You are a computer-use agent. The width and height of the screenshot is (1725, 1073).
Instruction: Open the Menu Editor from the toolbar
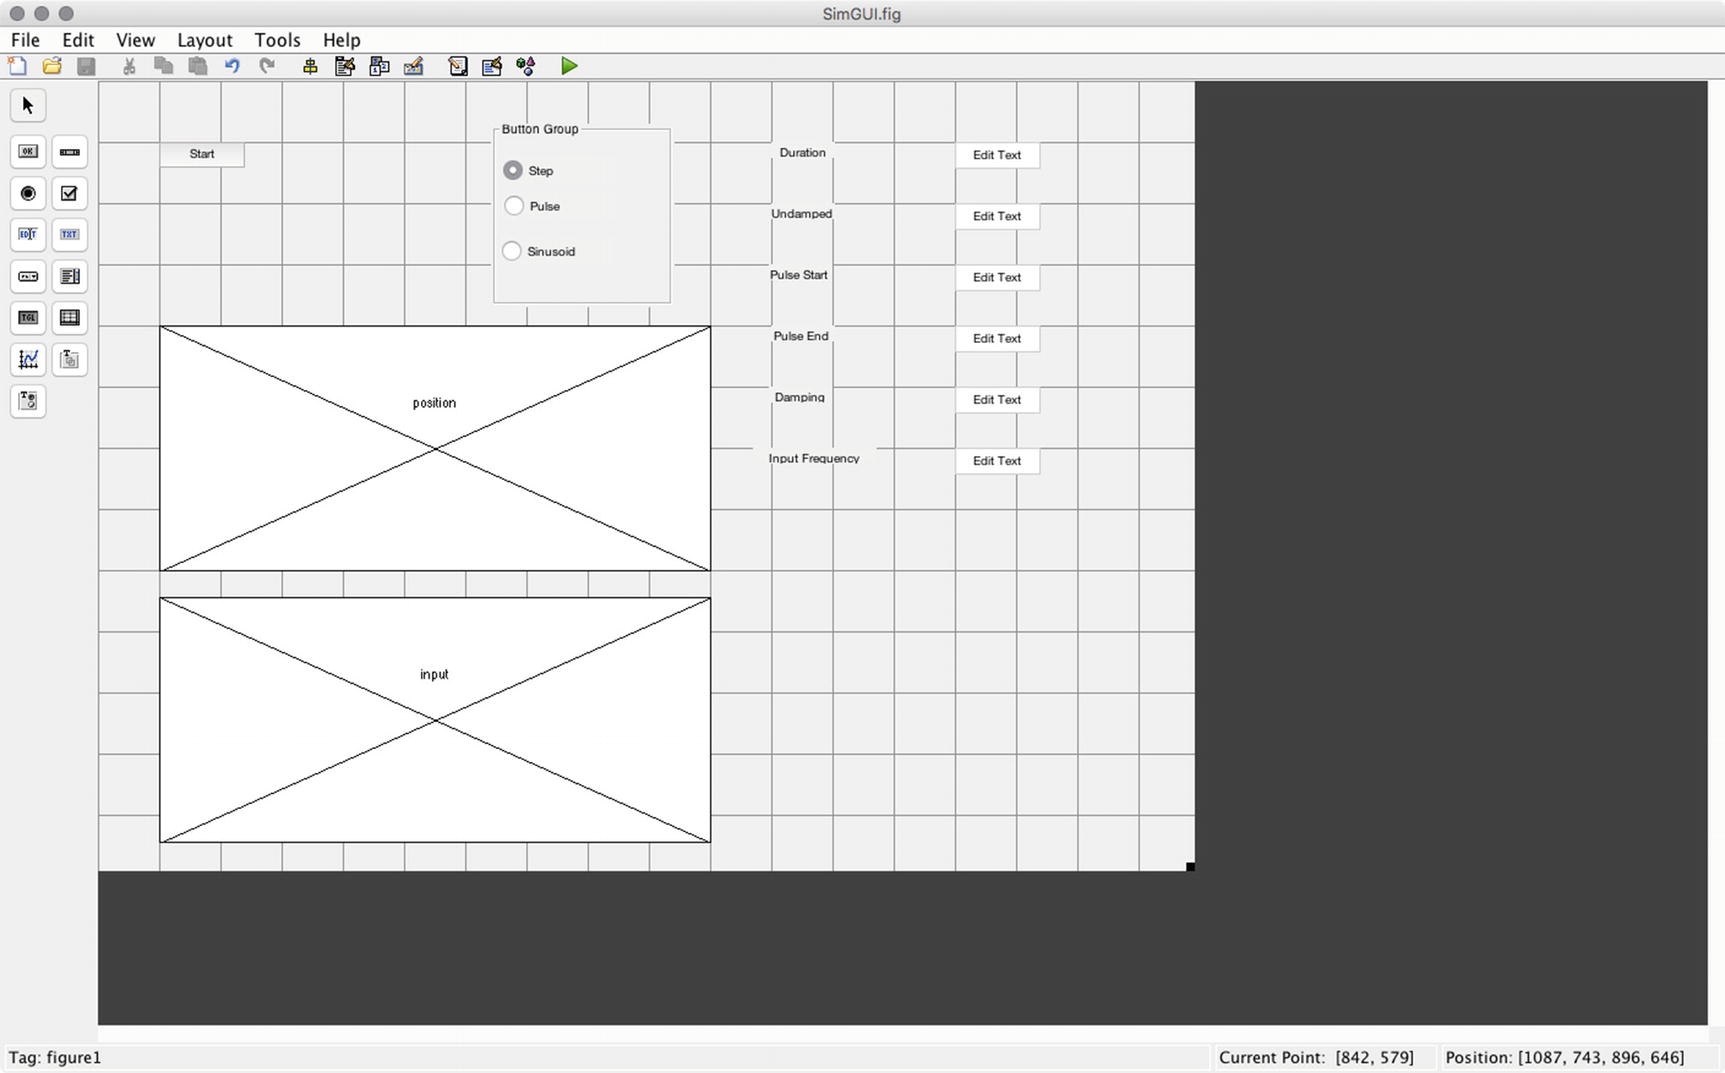pyautogui.click(x=345, y=66)
